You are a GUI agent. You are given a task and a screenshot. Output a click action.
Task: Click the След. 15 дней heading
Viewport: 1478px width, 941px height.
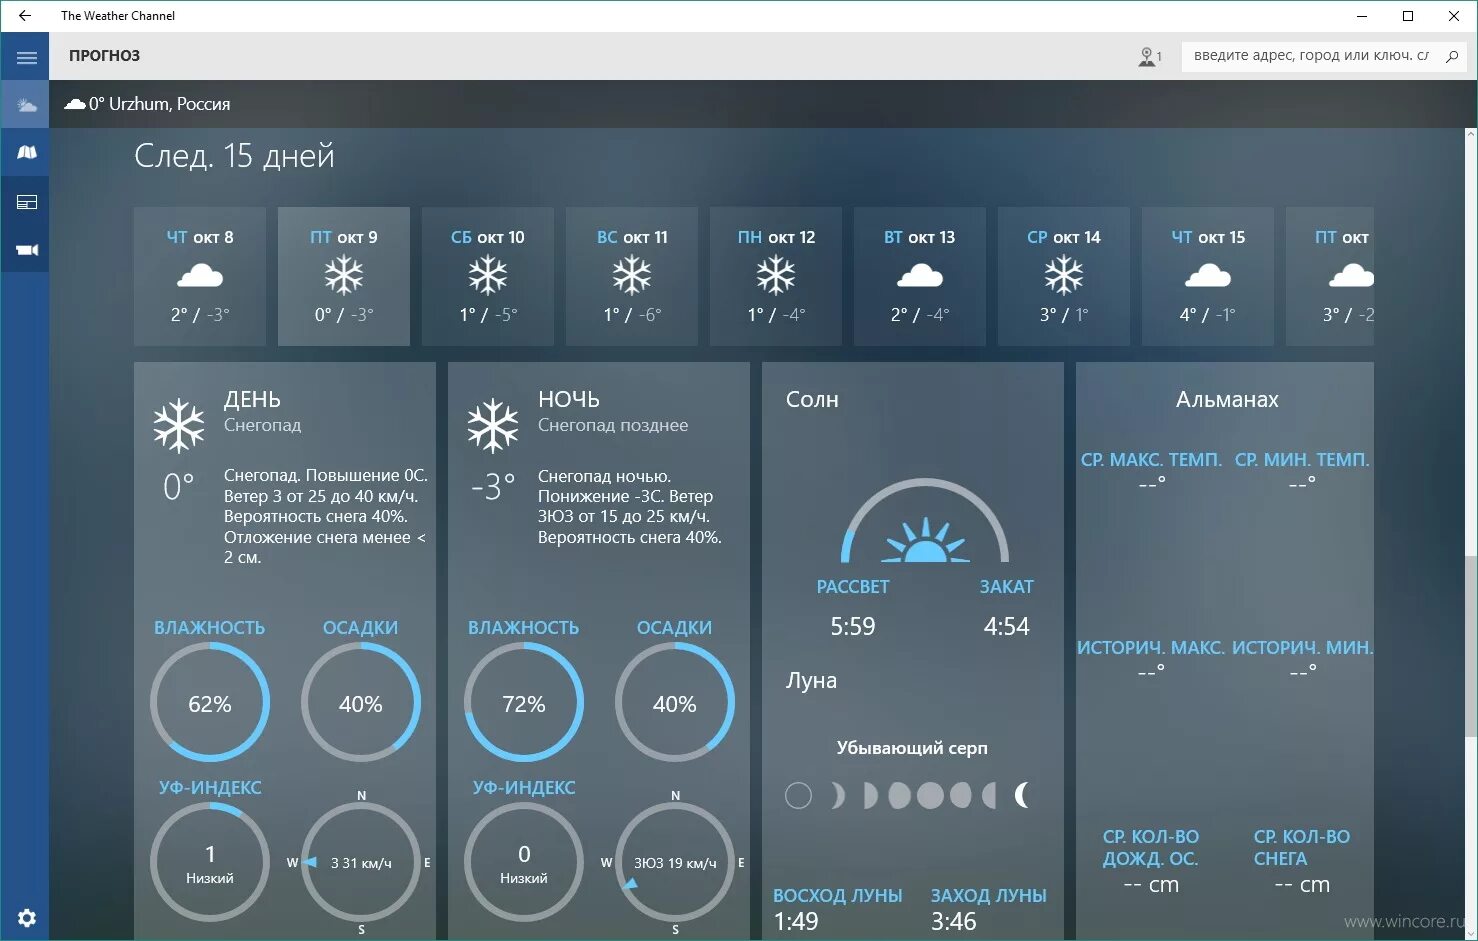(x=234, y=155)
